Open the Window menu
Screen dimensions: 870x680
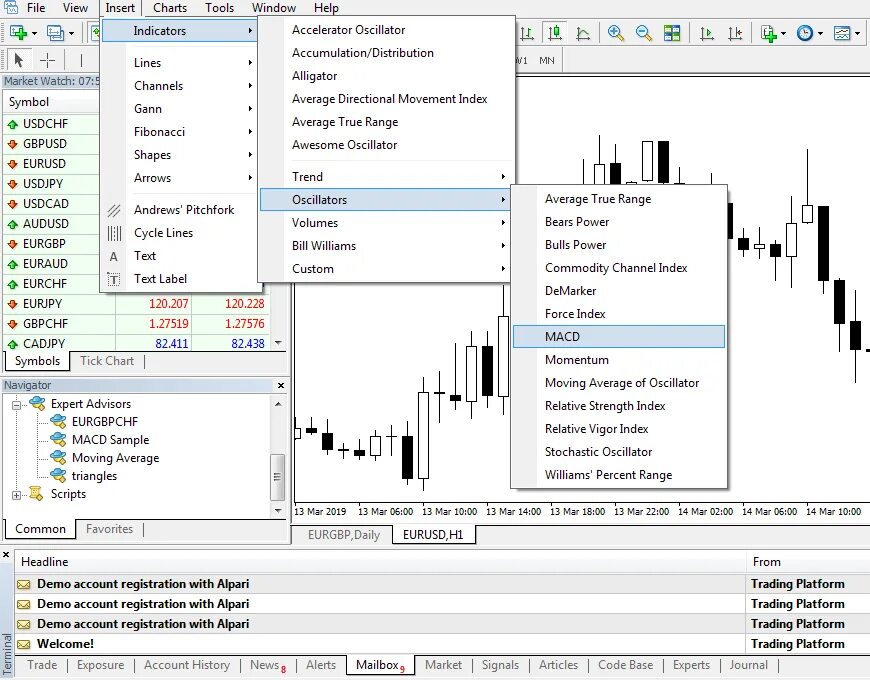tap(274, 8)
